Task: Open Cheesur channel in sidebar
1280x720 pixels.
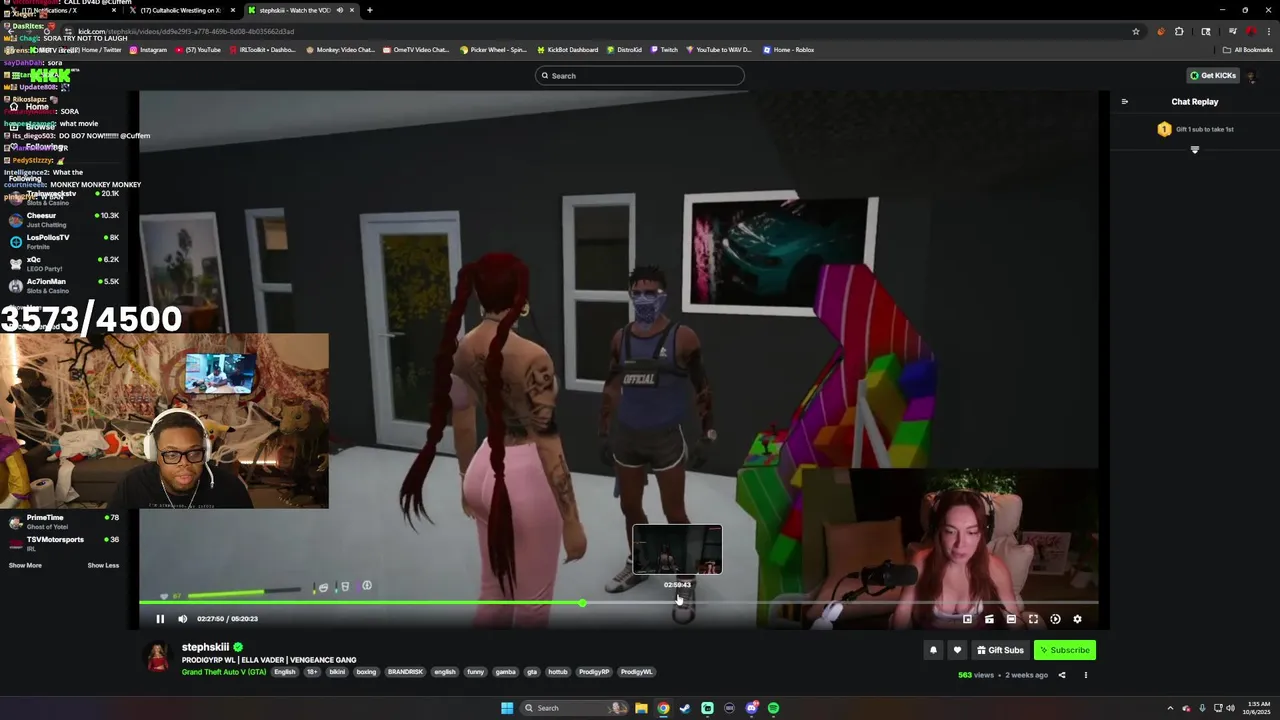Action: coord(62,220)
